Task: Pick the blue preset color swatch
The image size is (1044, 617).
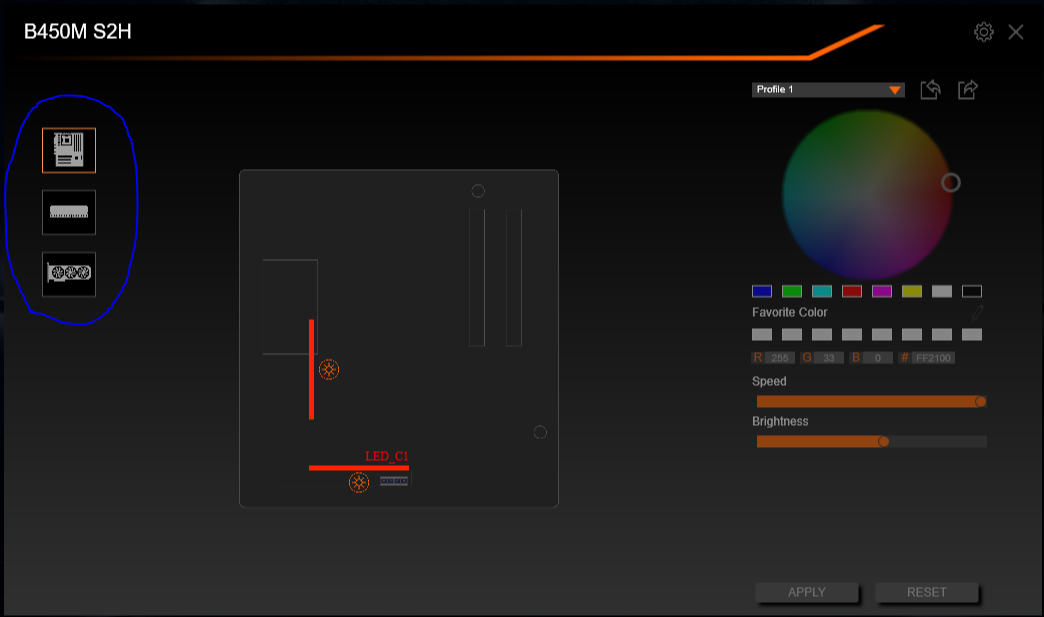Action: tap(762, 291)
